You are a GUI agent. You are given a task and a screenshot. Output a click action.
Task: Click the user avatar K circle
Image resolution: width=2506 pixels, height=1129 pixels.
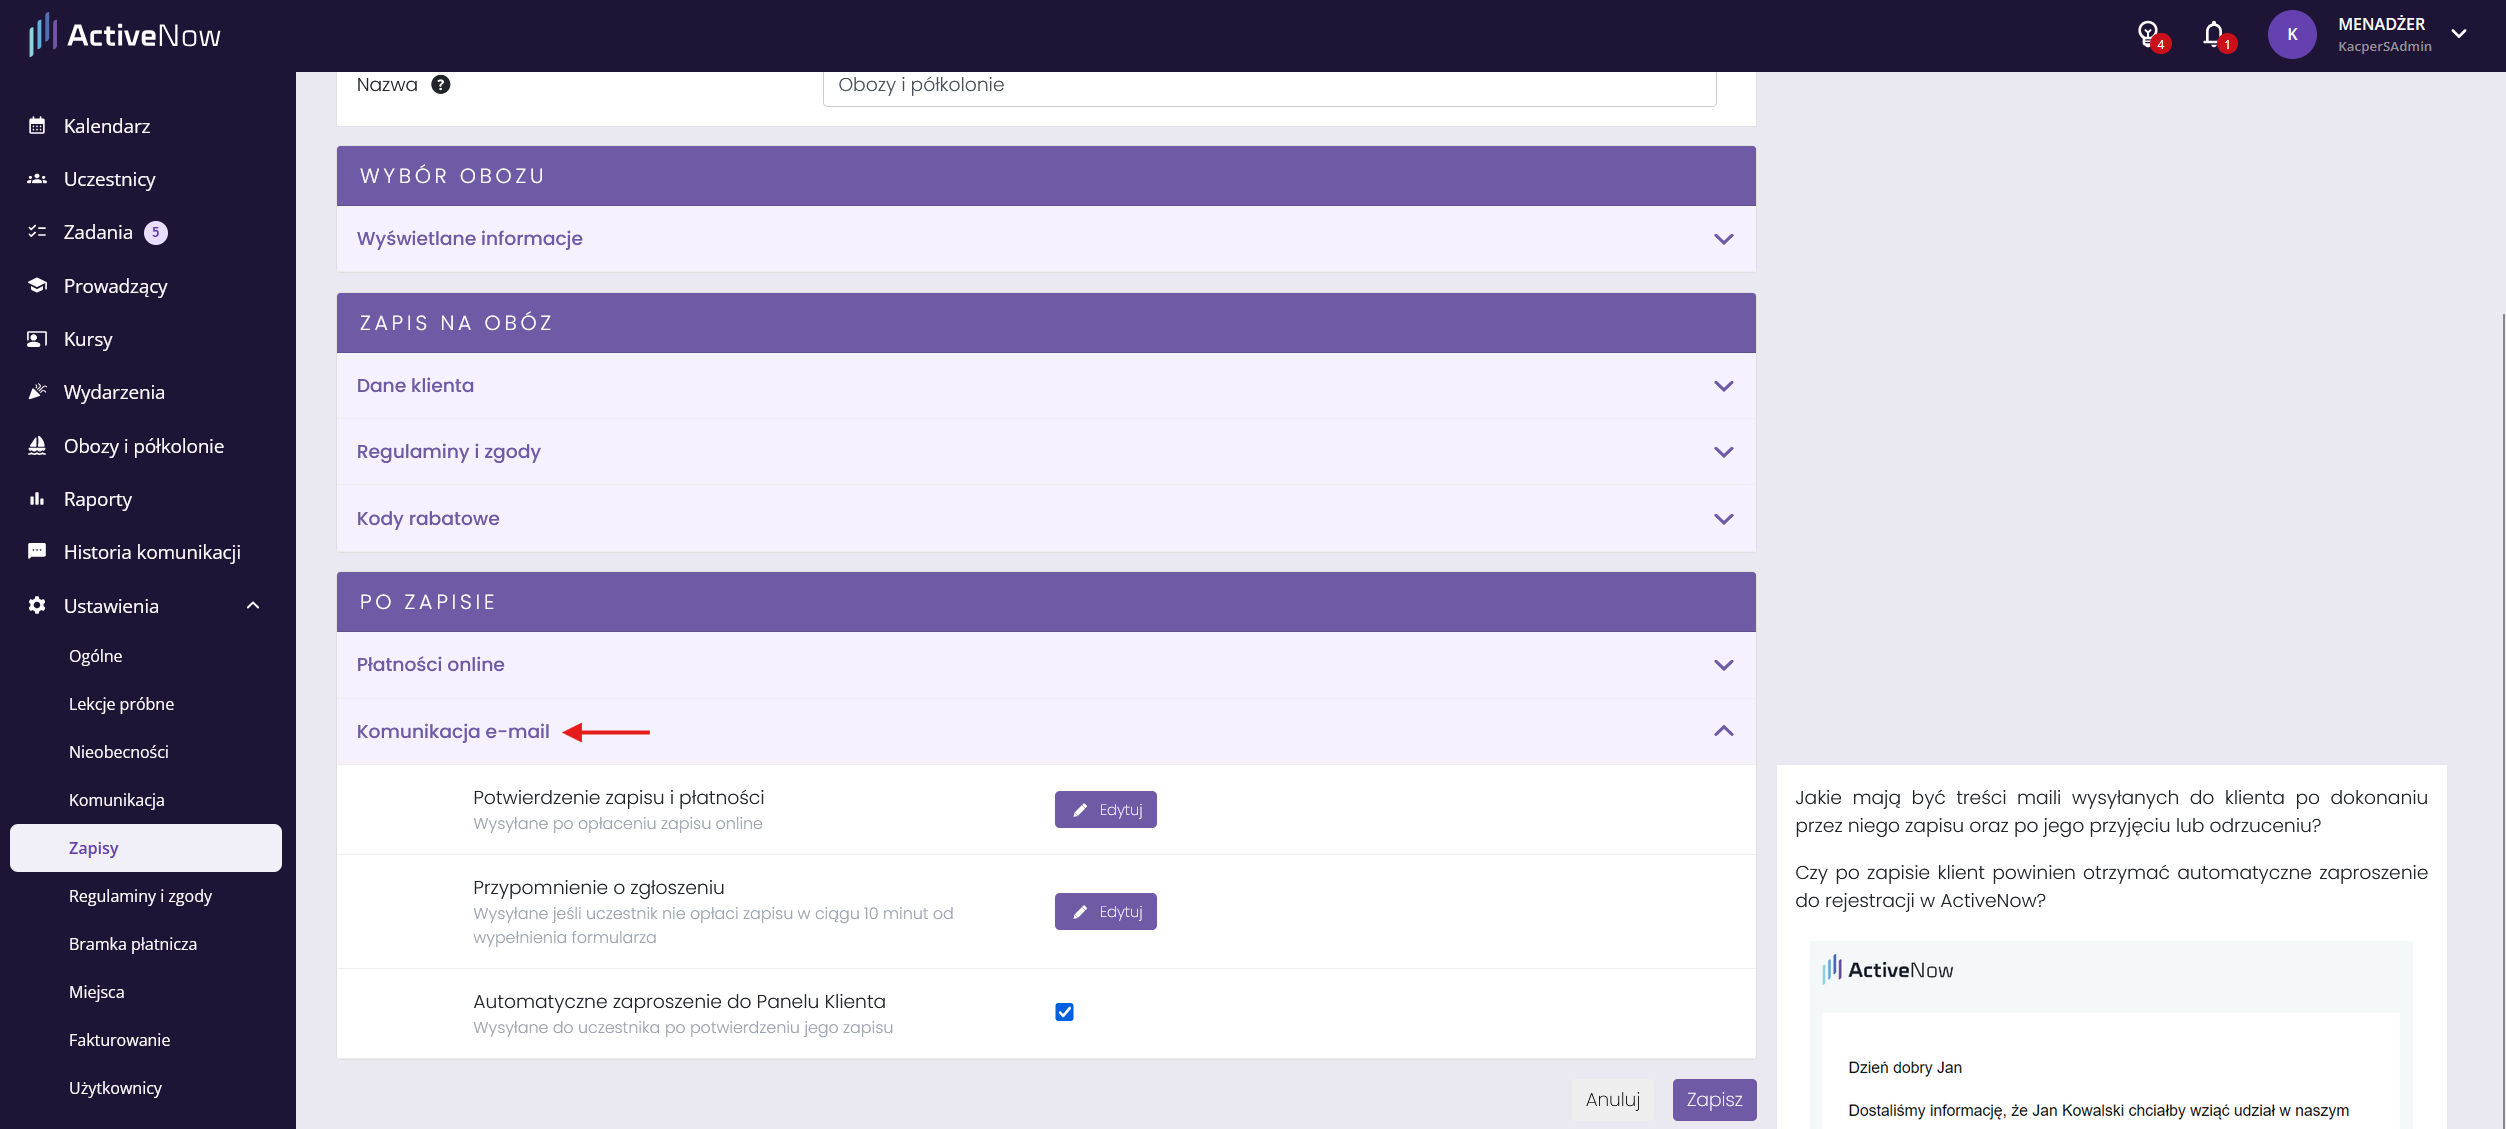tap(2292, 35)
